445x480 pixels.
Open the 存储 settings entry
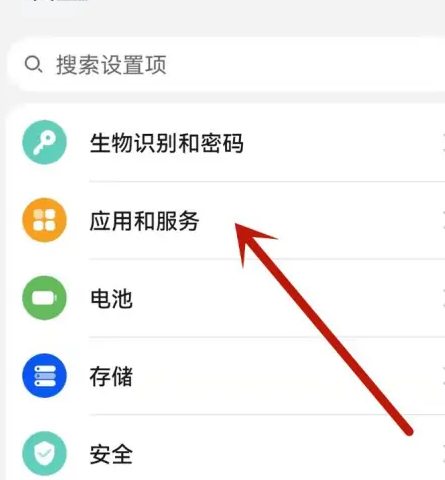[225, 376]
